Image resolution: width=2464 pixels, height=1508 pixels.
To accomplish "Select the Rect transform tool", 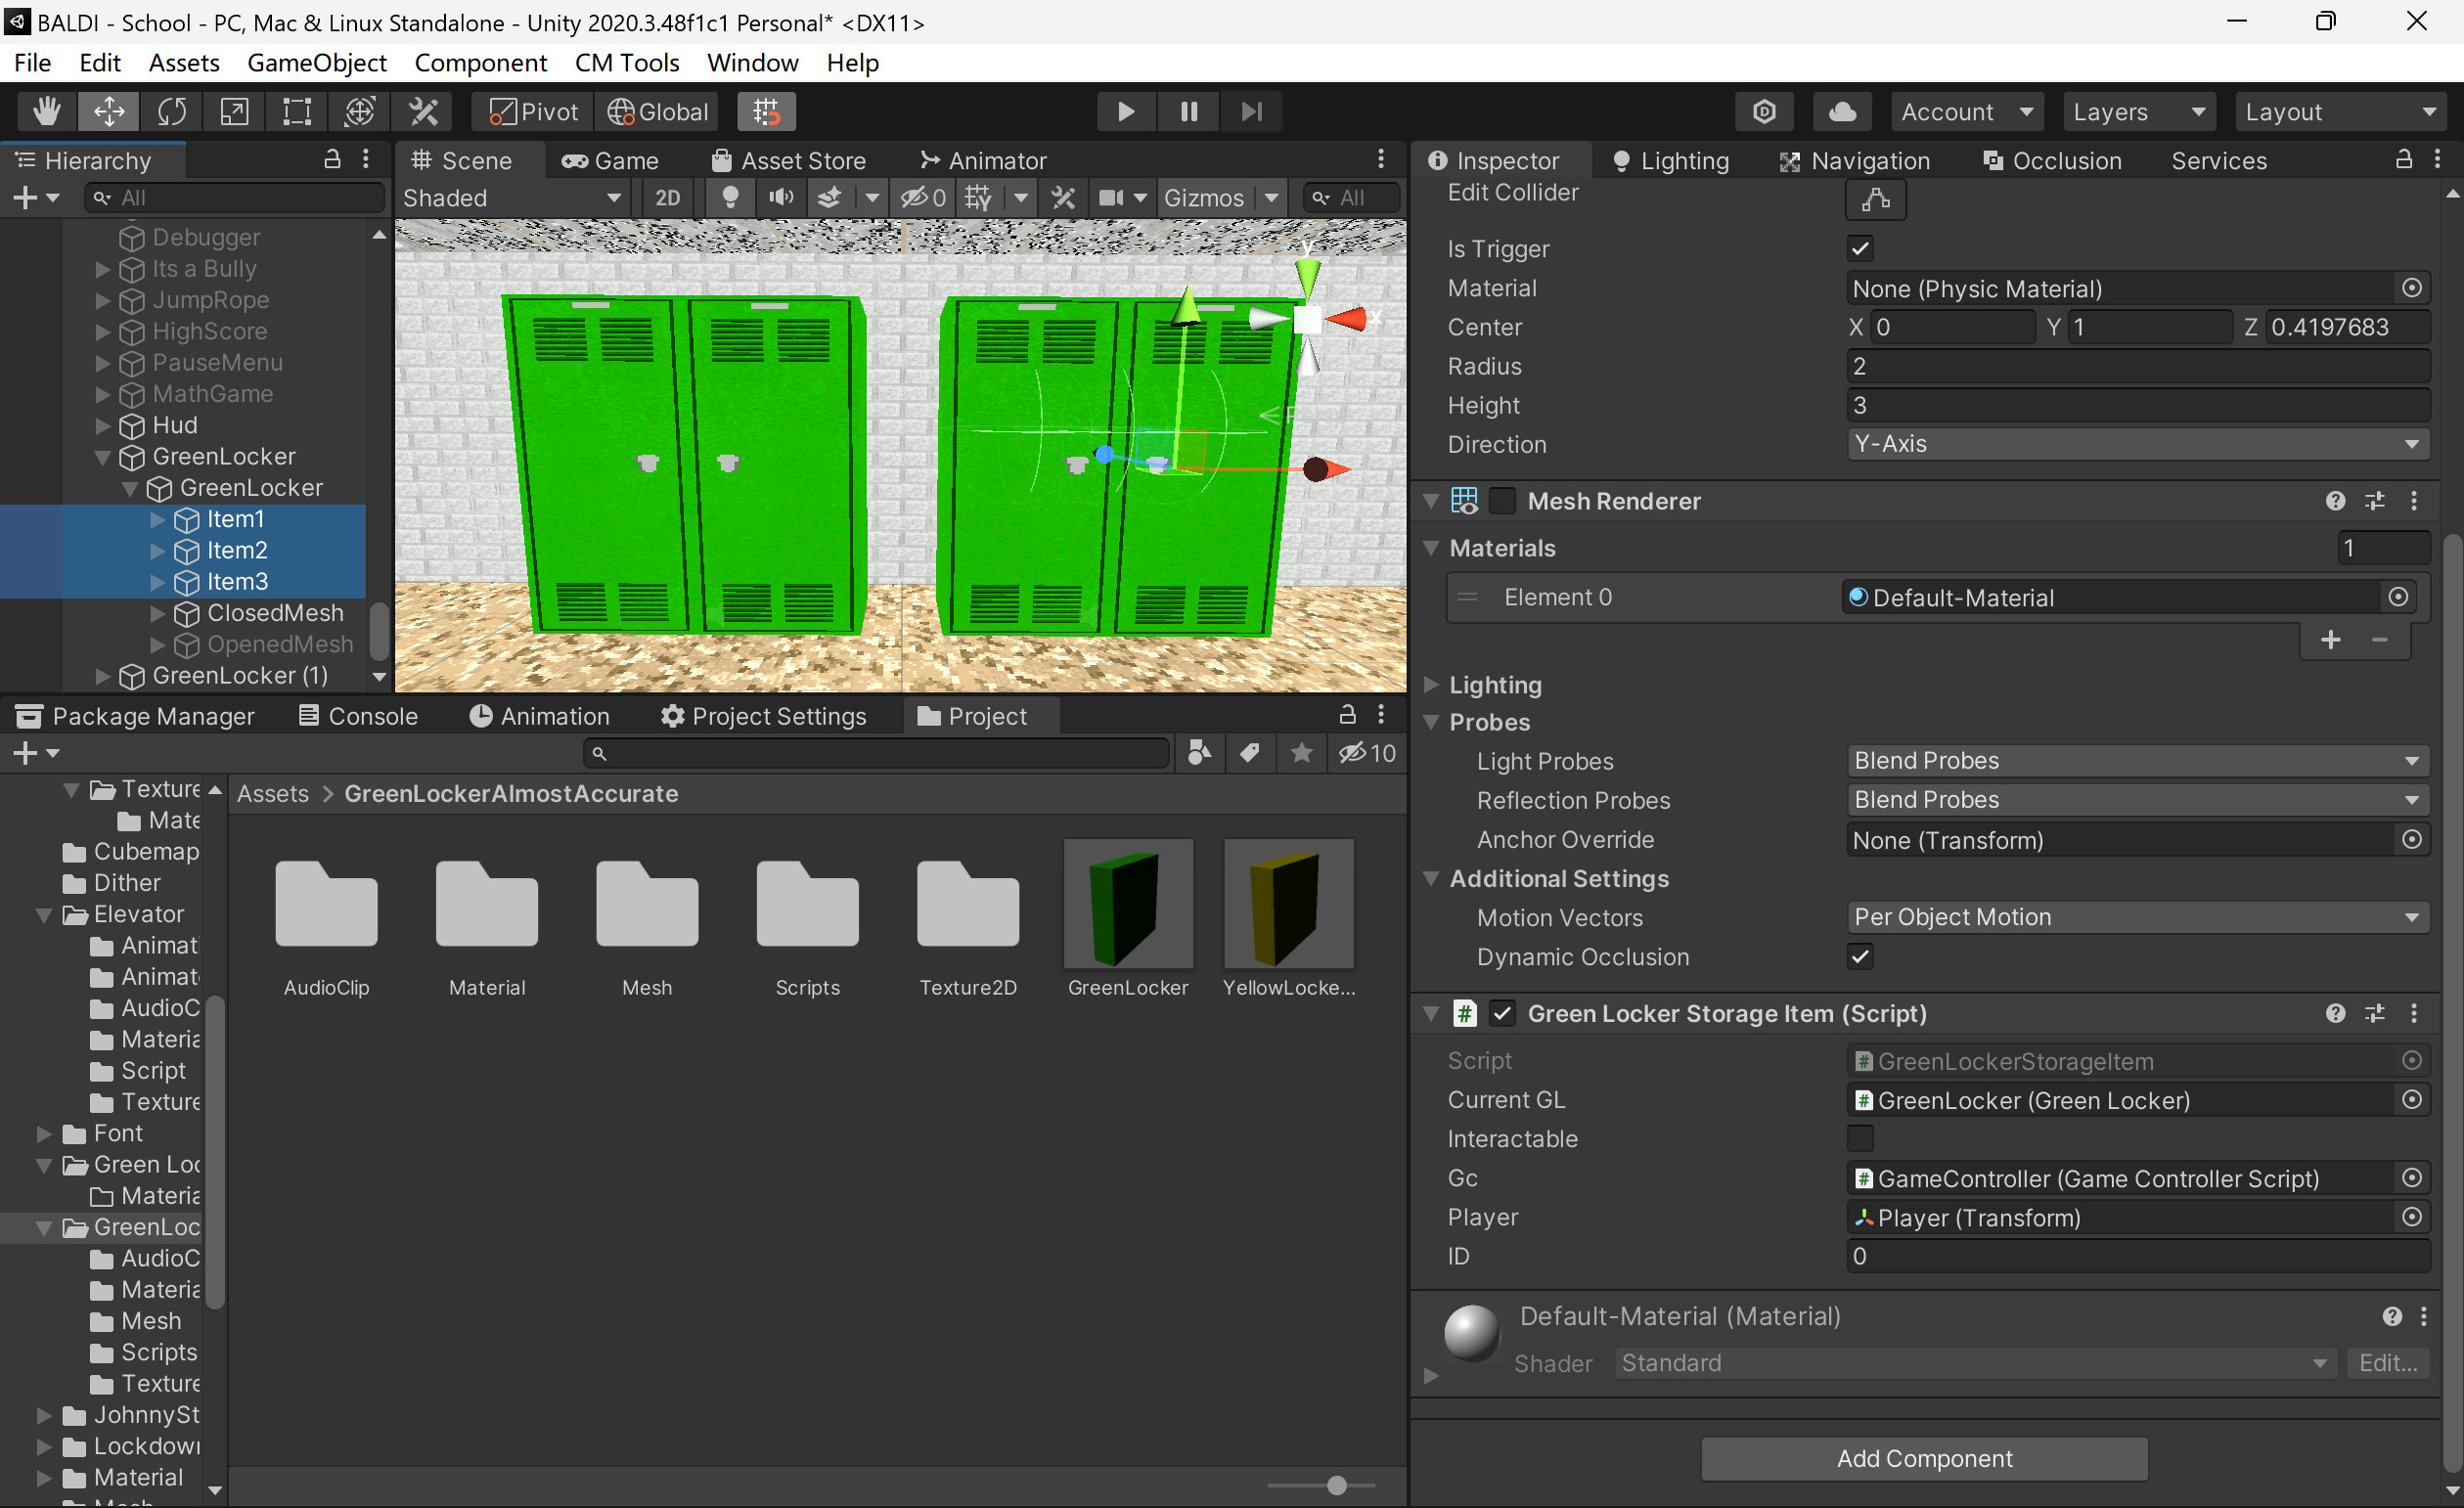I will point(295,111).
